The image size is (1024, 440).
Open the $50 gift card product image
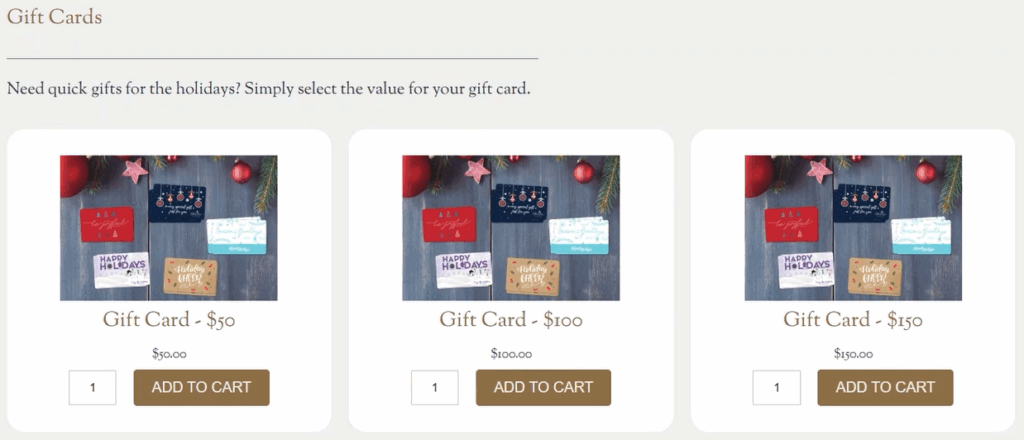point(168,227)
